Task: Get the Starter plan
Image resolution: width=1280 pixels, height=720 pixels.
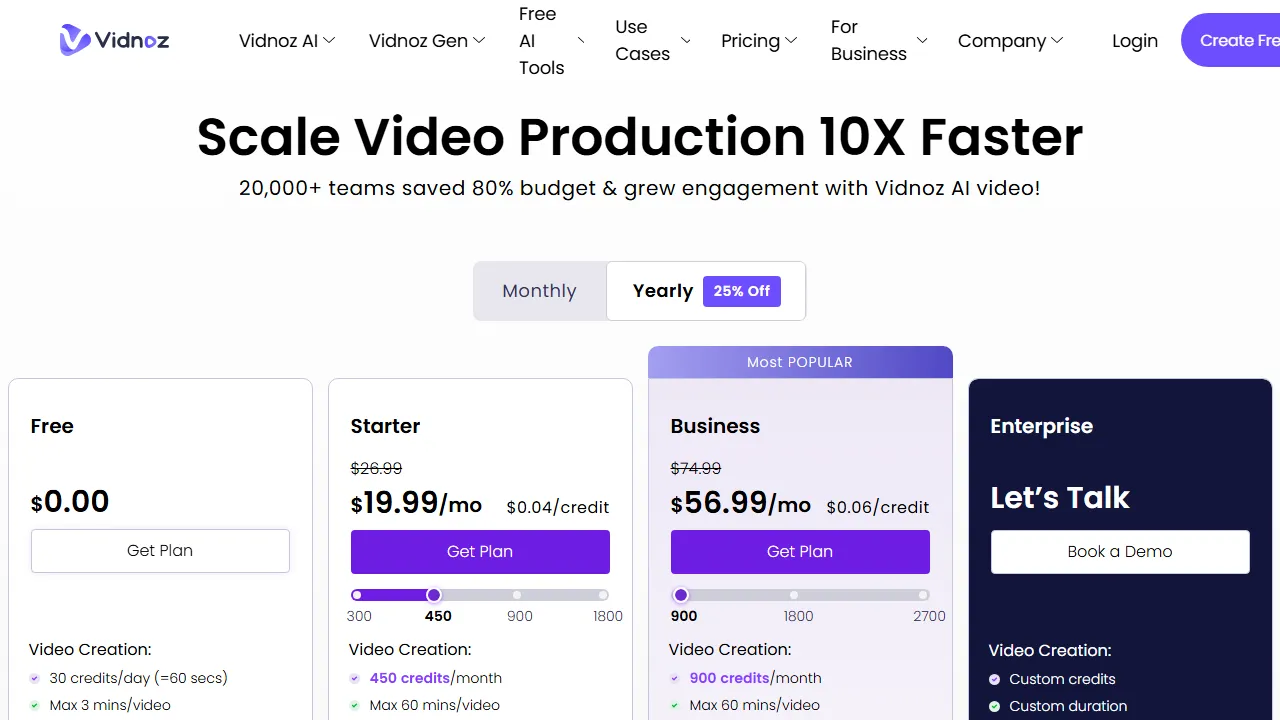Action: (x=480, y=552)
